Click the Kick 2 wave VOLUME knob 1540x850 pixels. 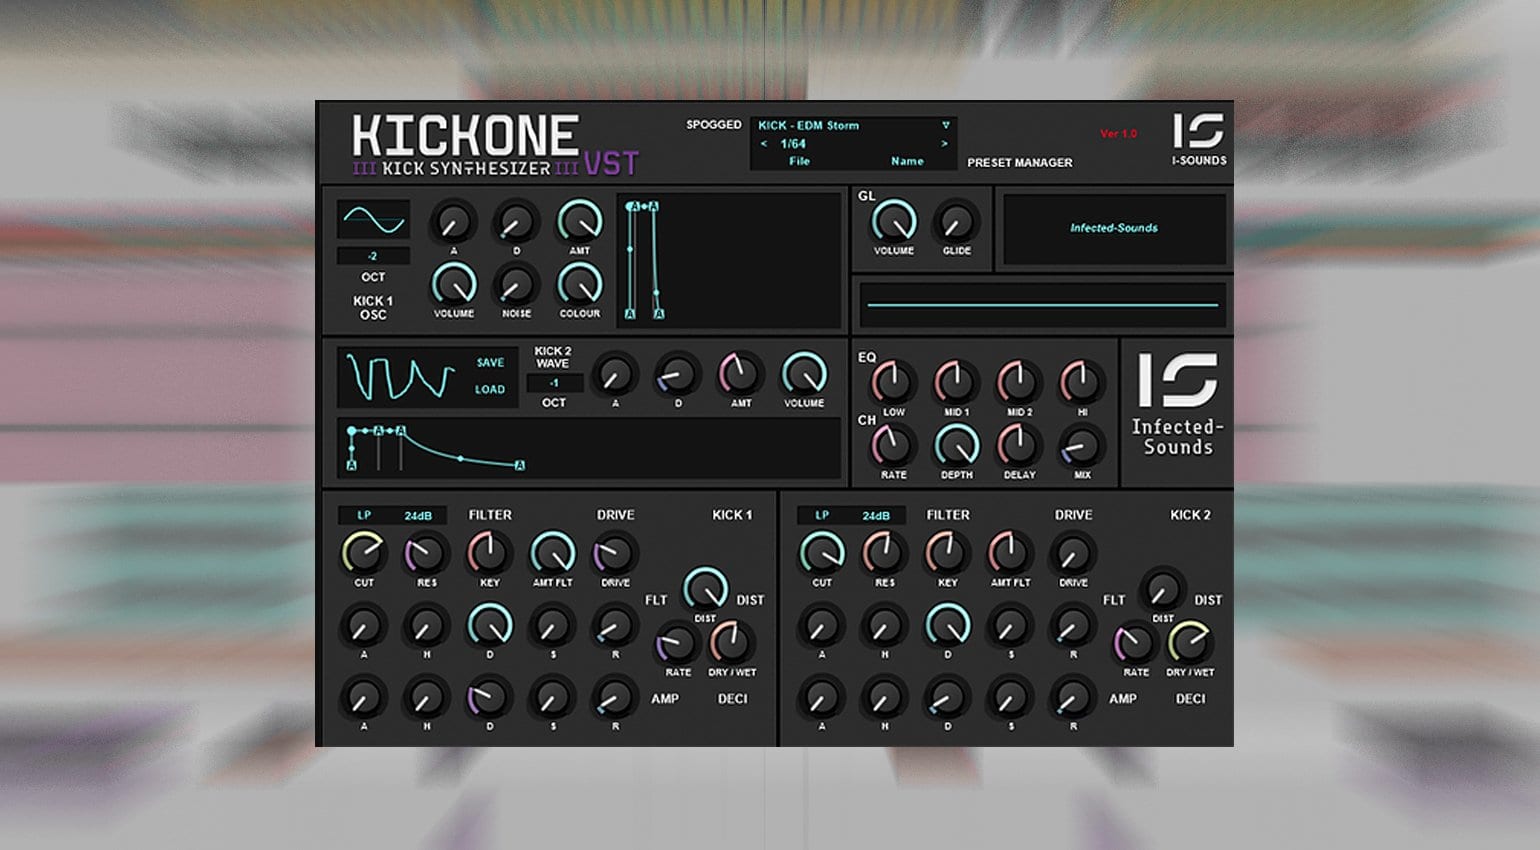click(x=804, y=374)
